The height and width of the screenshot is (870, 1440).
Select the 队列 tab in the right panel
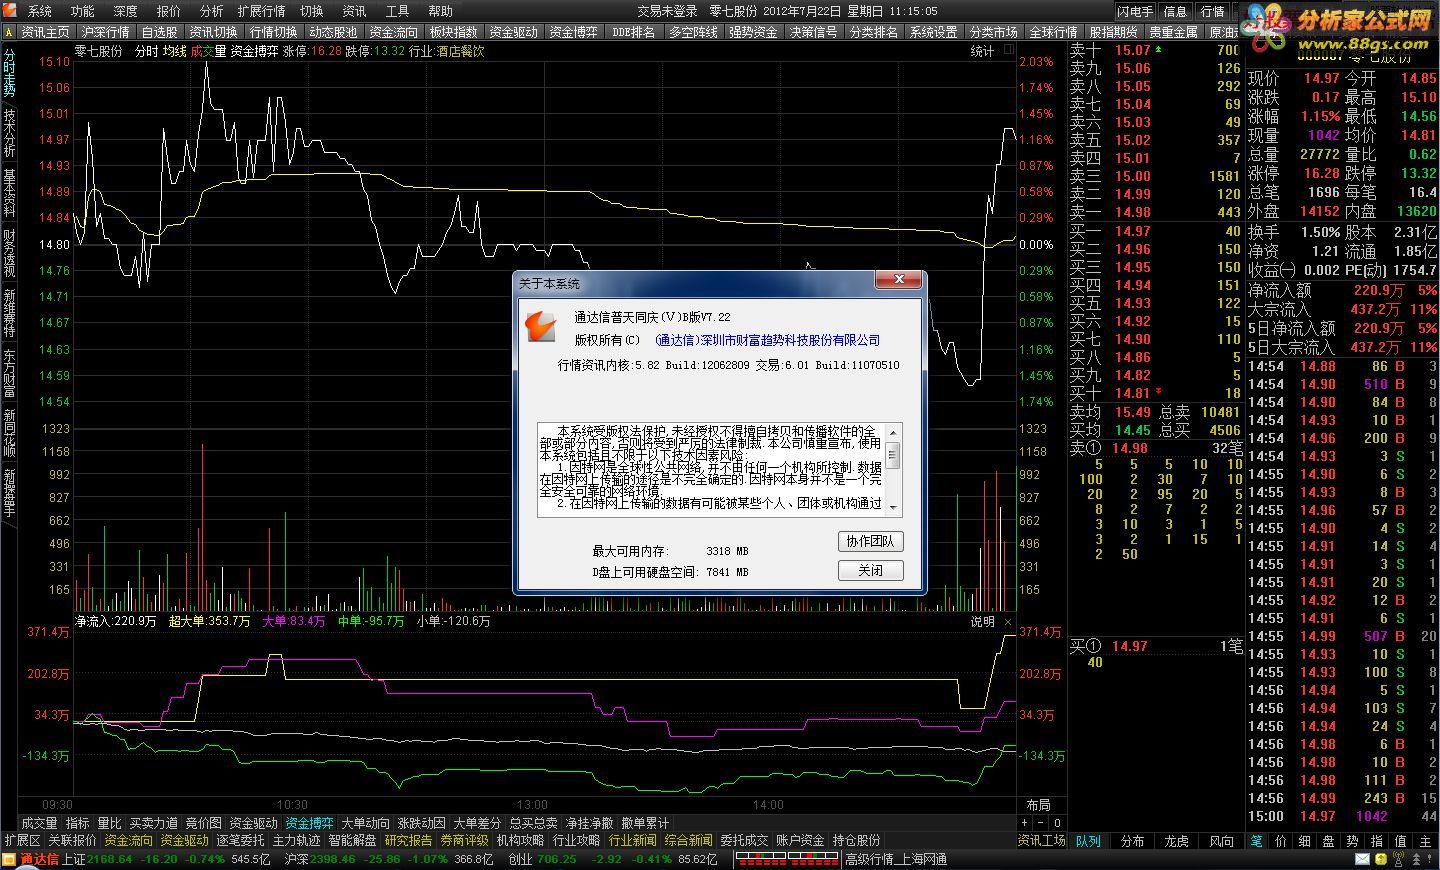tap(1088, 841)
